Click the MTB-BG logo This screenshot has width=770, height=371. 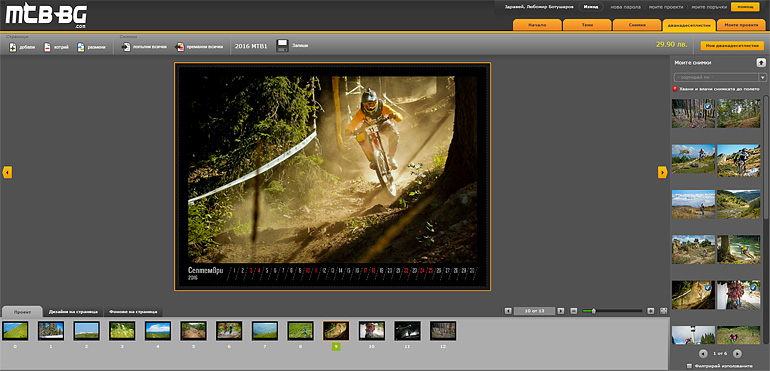[46, 16]
